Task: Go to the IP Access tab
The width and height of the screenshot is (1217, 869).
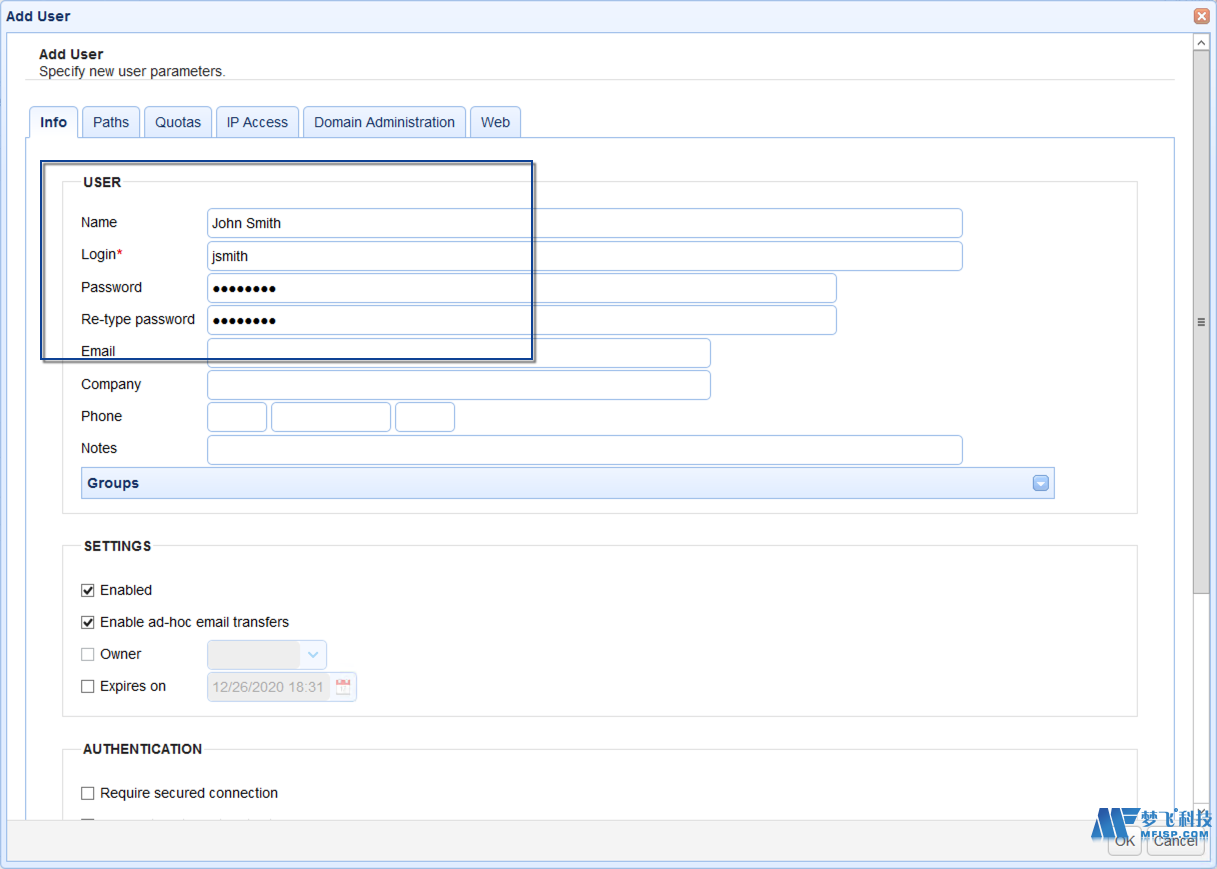Action: pyautogui.click(x=257, y=122)
